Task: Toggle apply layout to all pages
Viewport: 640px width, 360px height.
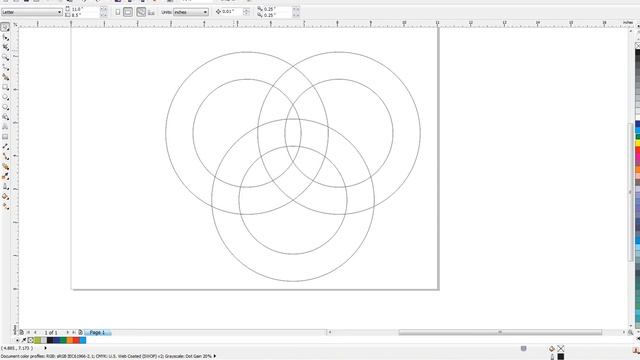Action: (141, 12)
